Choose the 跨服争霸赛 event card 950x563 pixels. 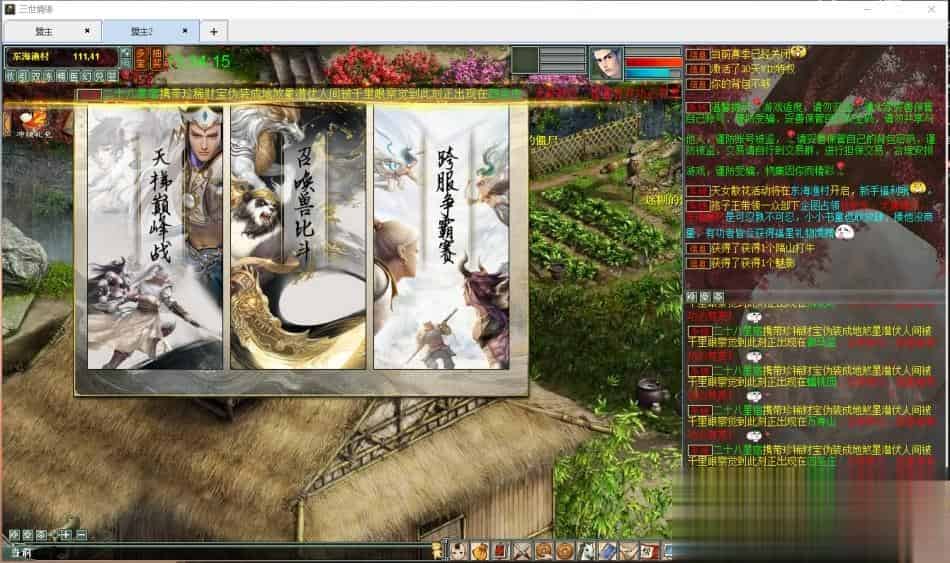pos(441,237)
